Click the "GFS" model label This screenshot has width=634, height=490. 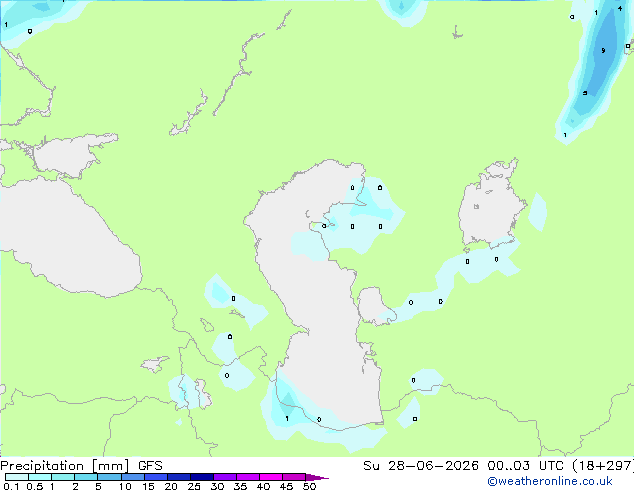tap(150, 466)
